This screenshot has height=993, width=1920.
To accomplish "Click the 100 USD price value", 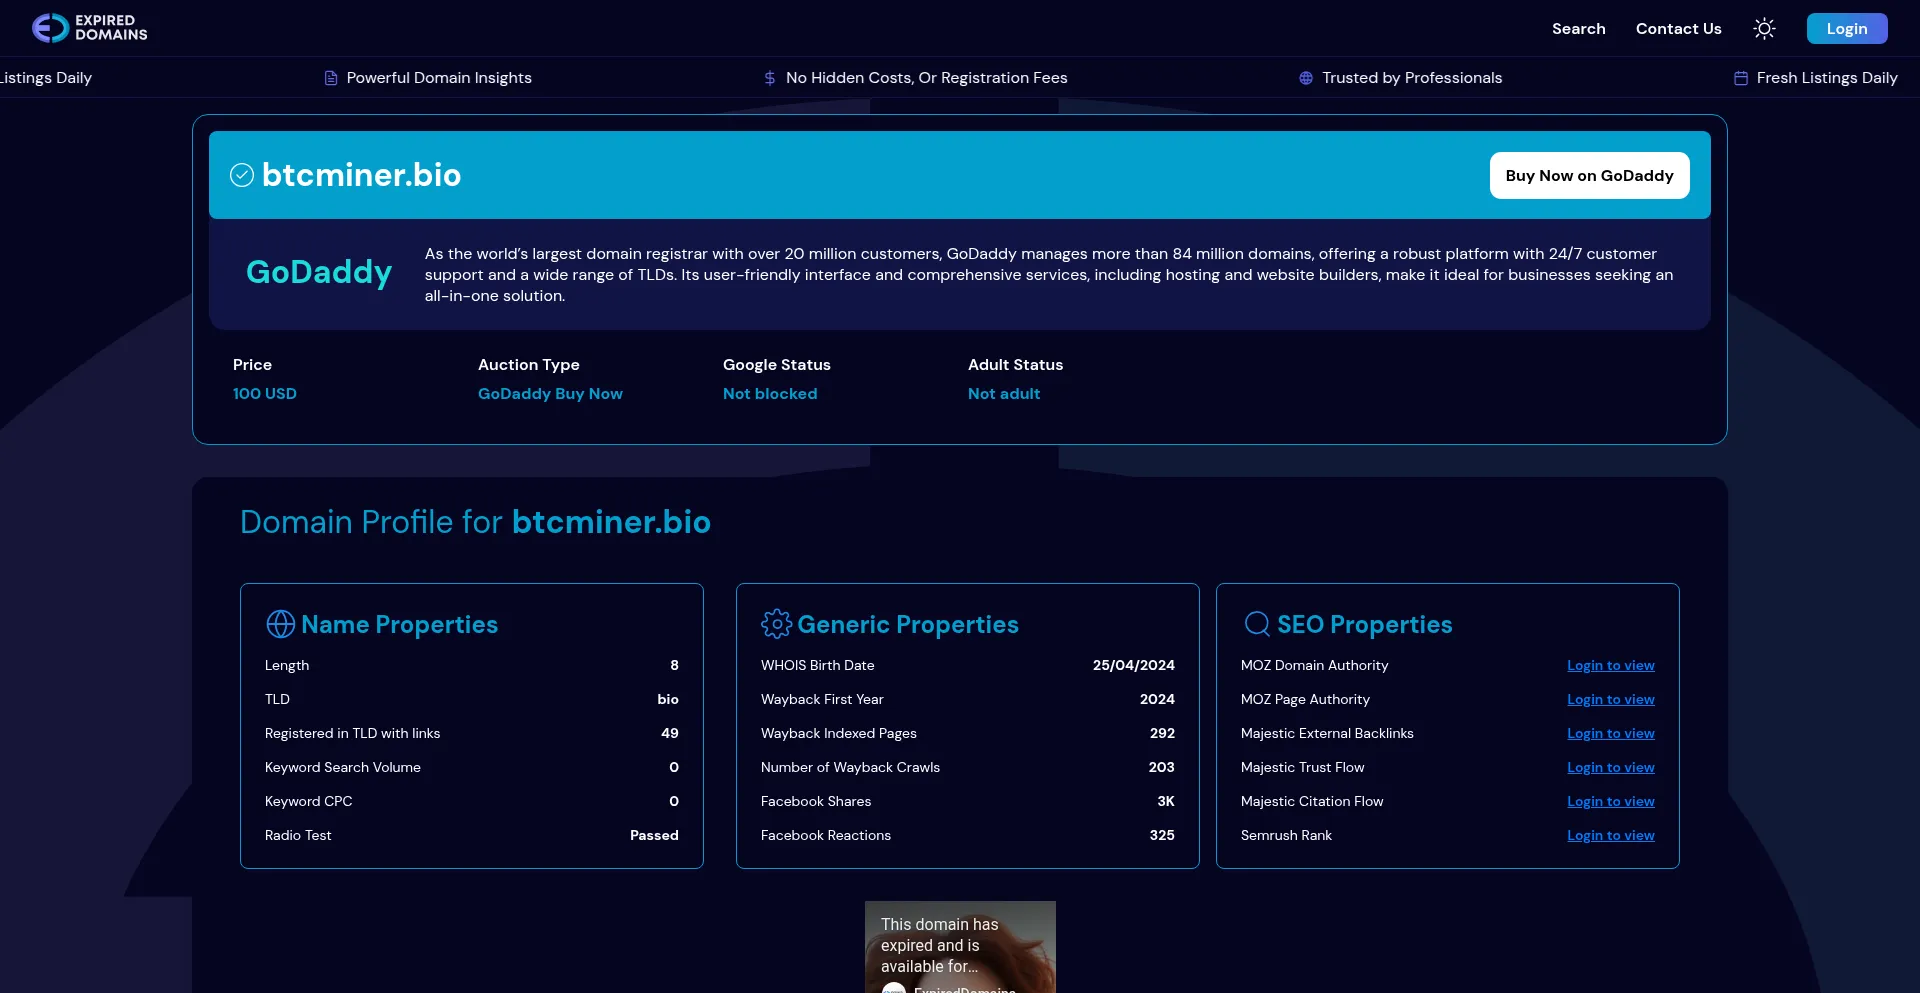I will [265, 394].
